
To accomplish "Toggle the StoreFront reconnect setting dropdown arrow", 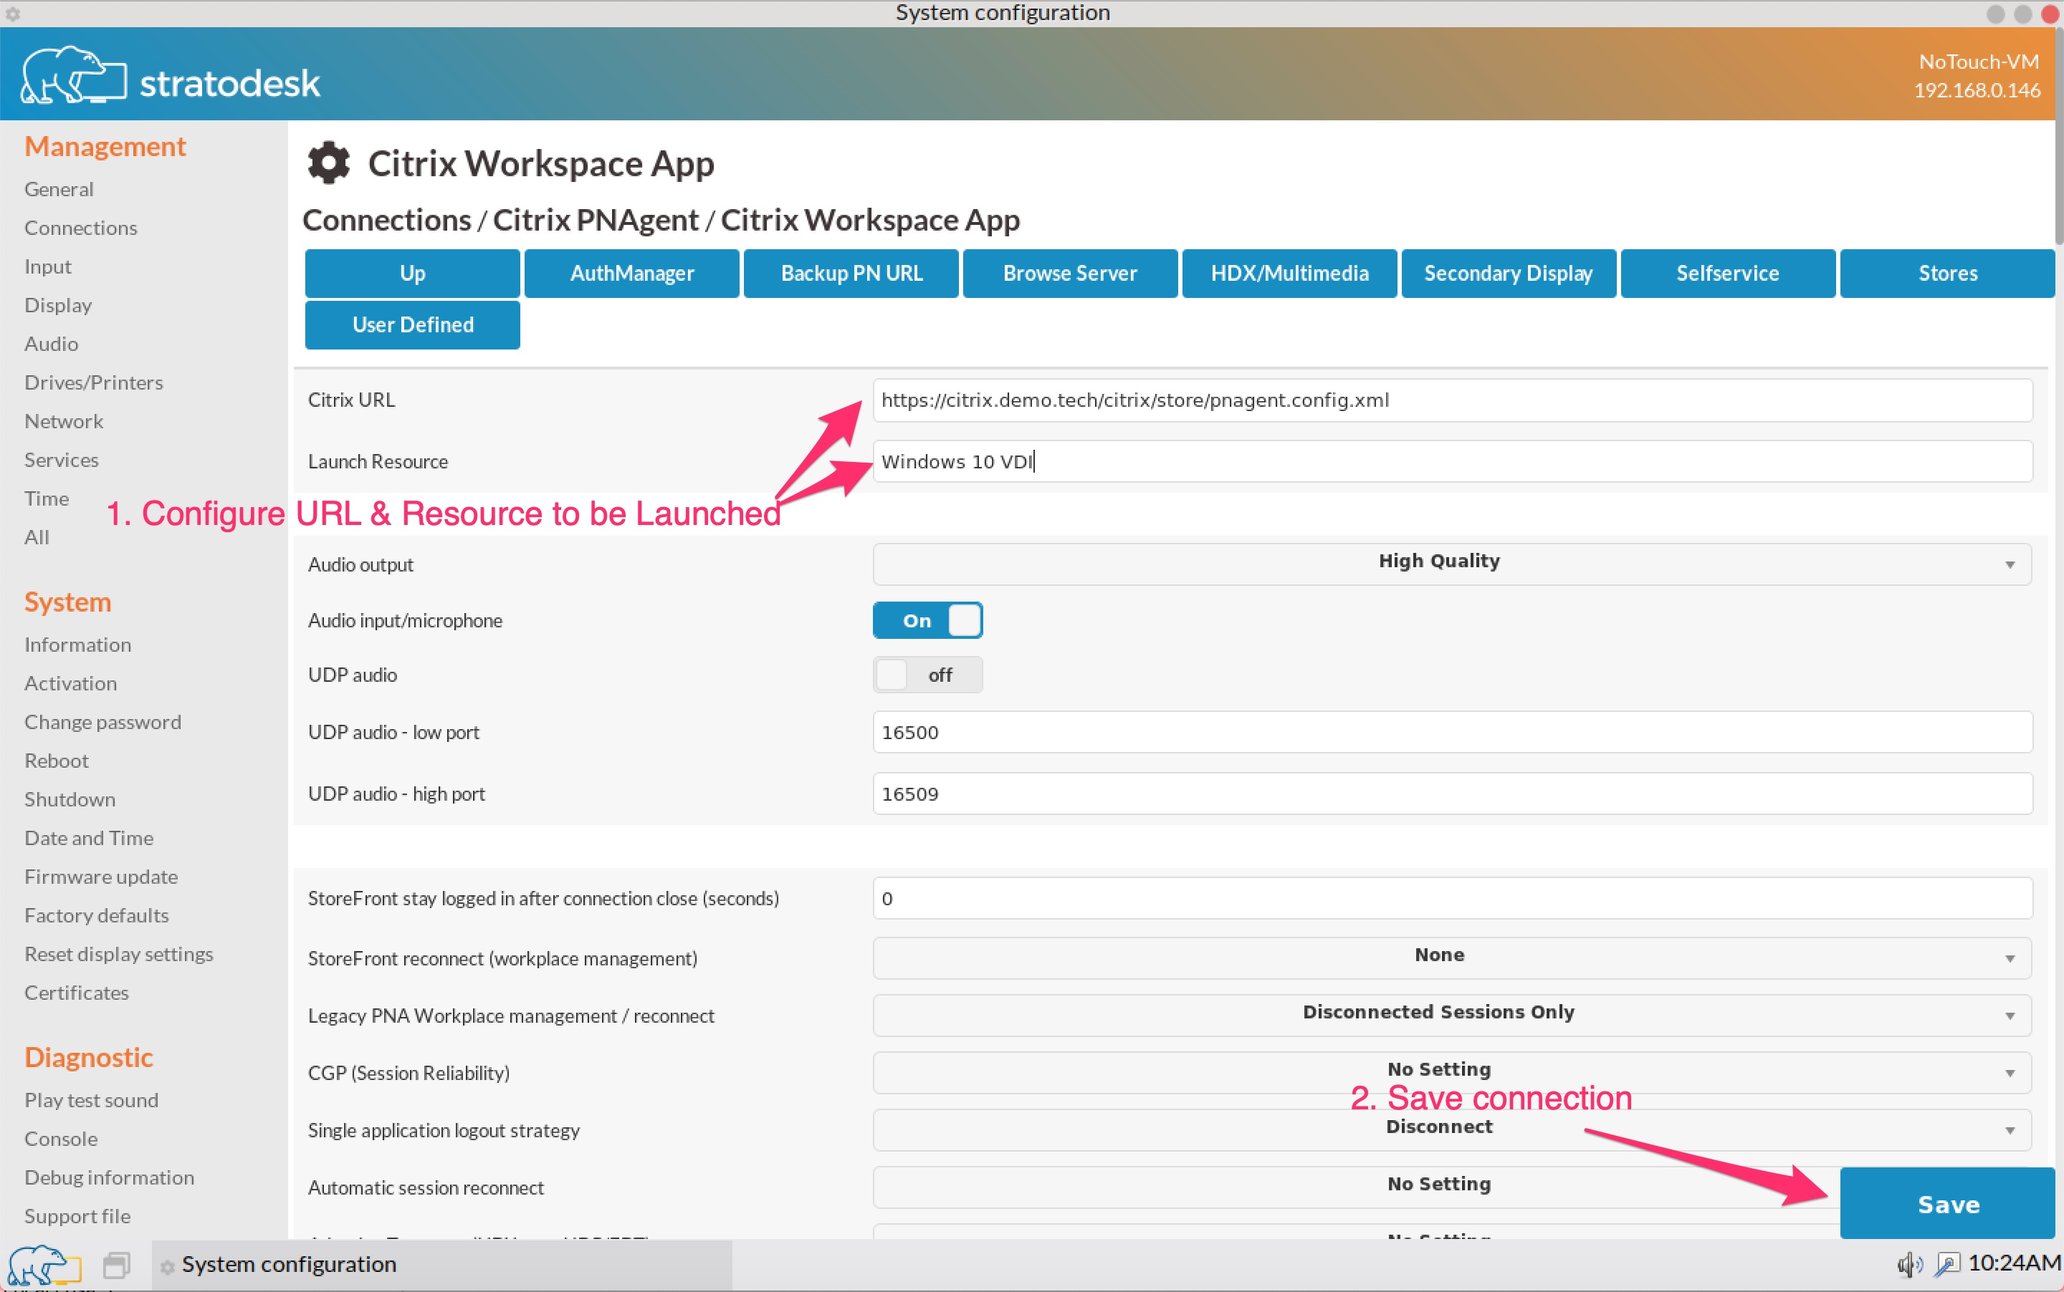I will pos(2011,958).
